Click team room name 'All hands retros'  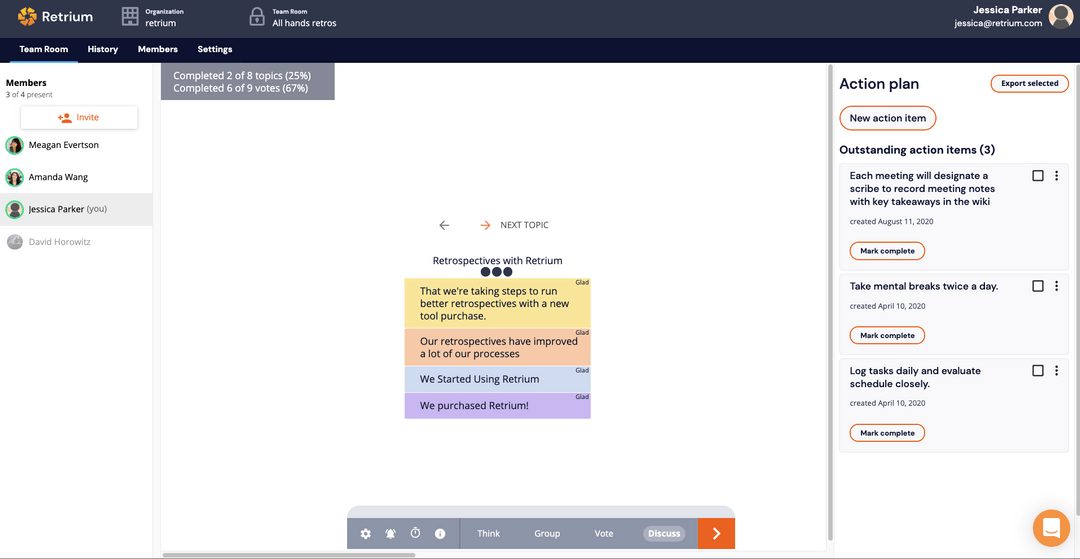304,23
